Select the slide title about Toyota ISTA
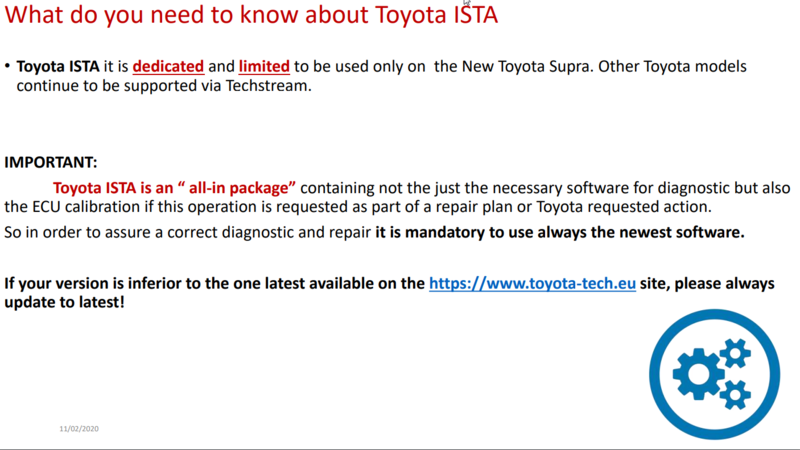 (251, 14)
